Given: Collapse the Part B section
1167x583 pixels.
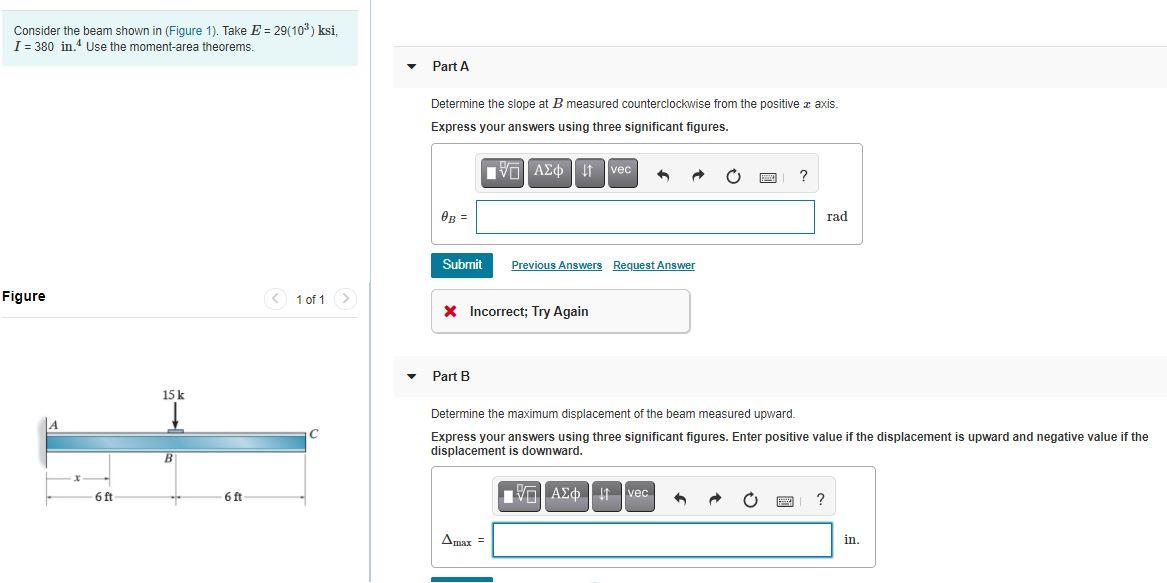Looking at the screenshot, I should pyautogui.click(x=411, y=376).
